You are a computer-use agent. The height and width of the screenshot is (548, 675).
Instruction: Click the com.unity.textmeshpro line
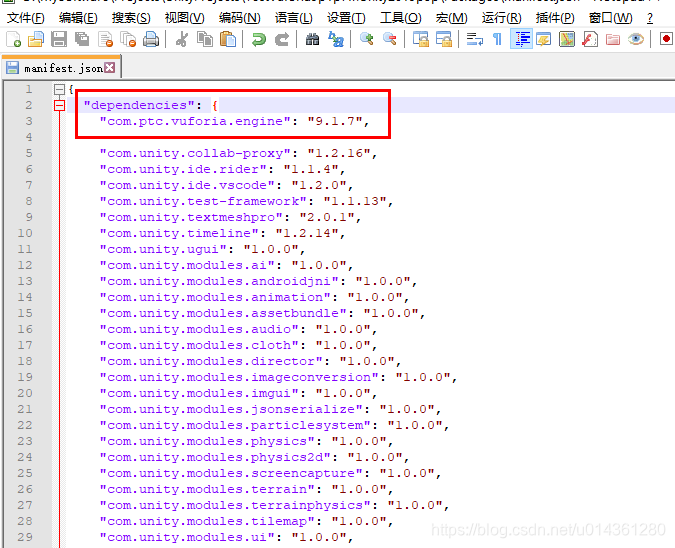(230, 217)
